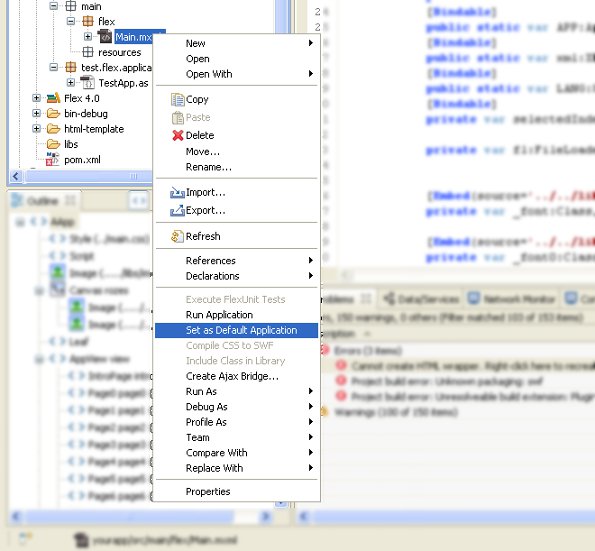This screenshot has height=551, width=595.
Task: Select the pom.xml file label
Action: 82,160
